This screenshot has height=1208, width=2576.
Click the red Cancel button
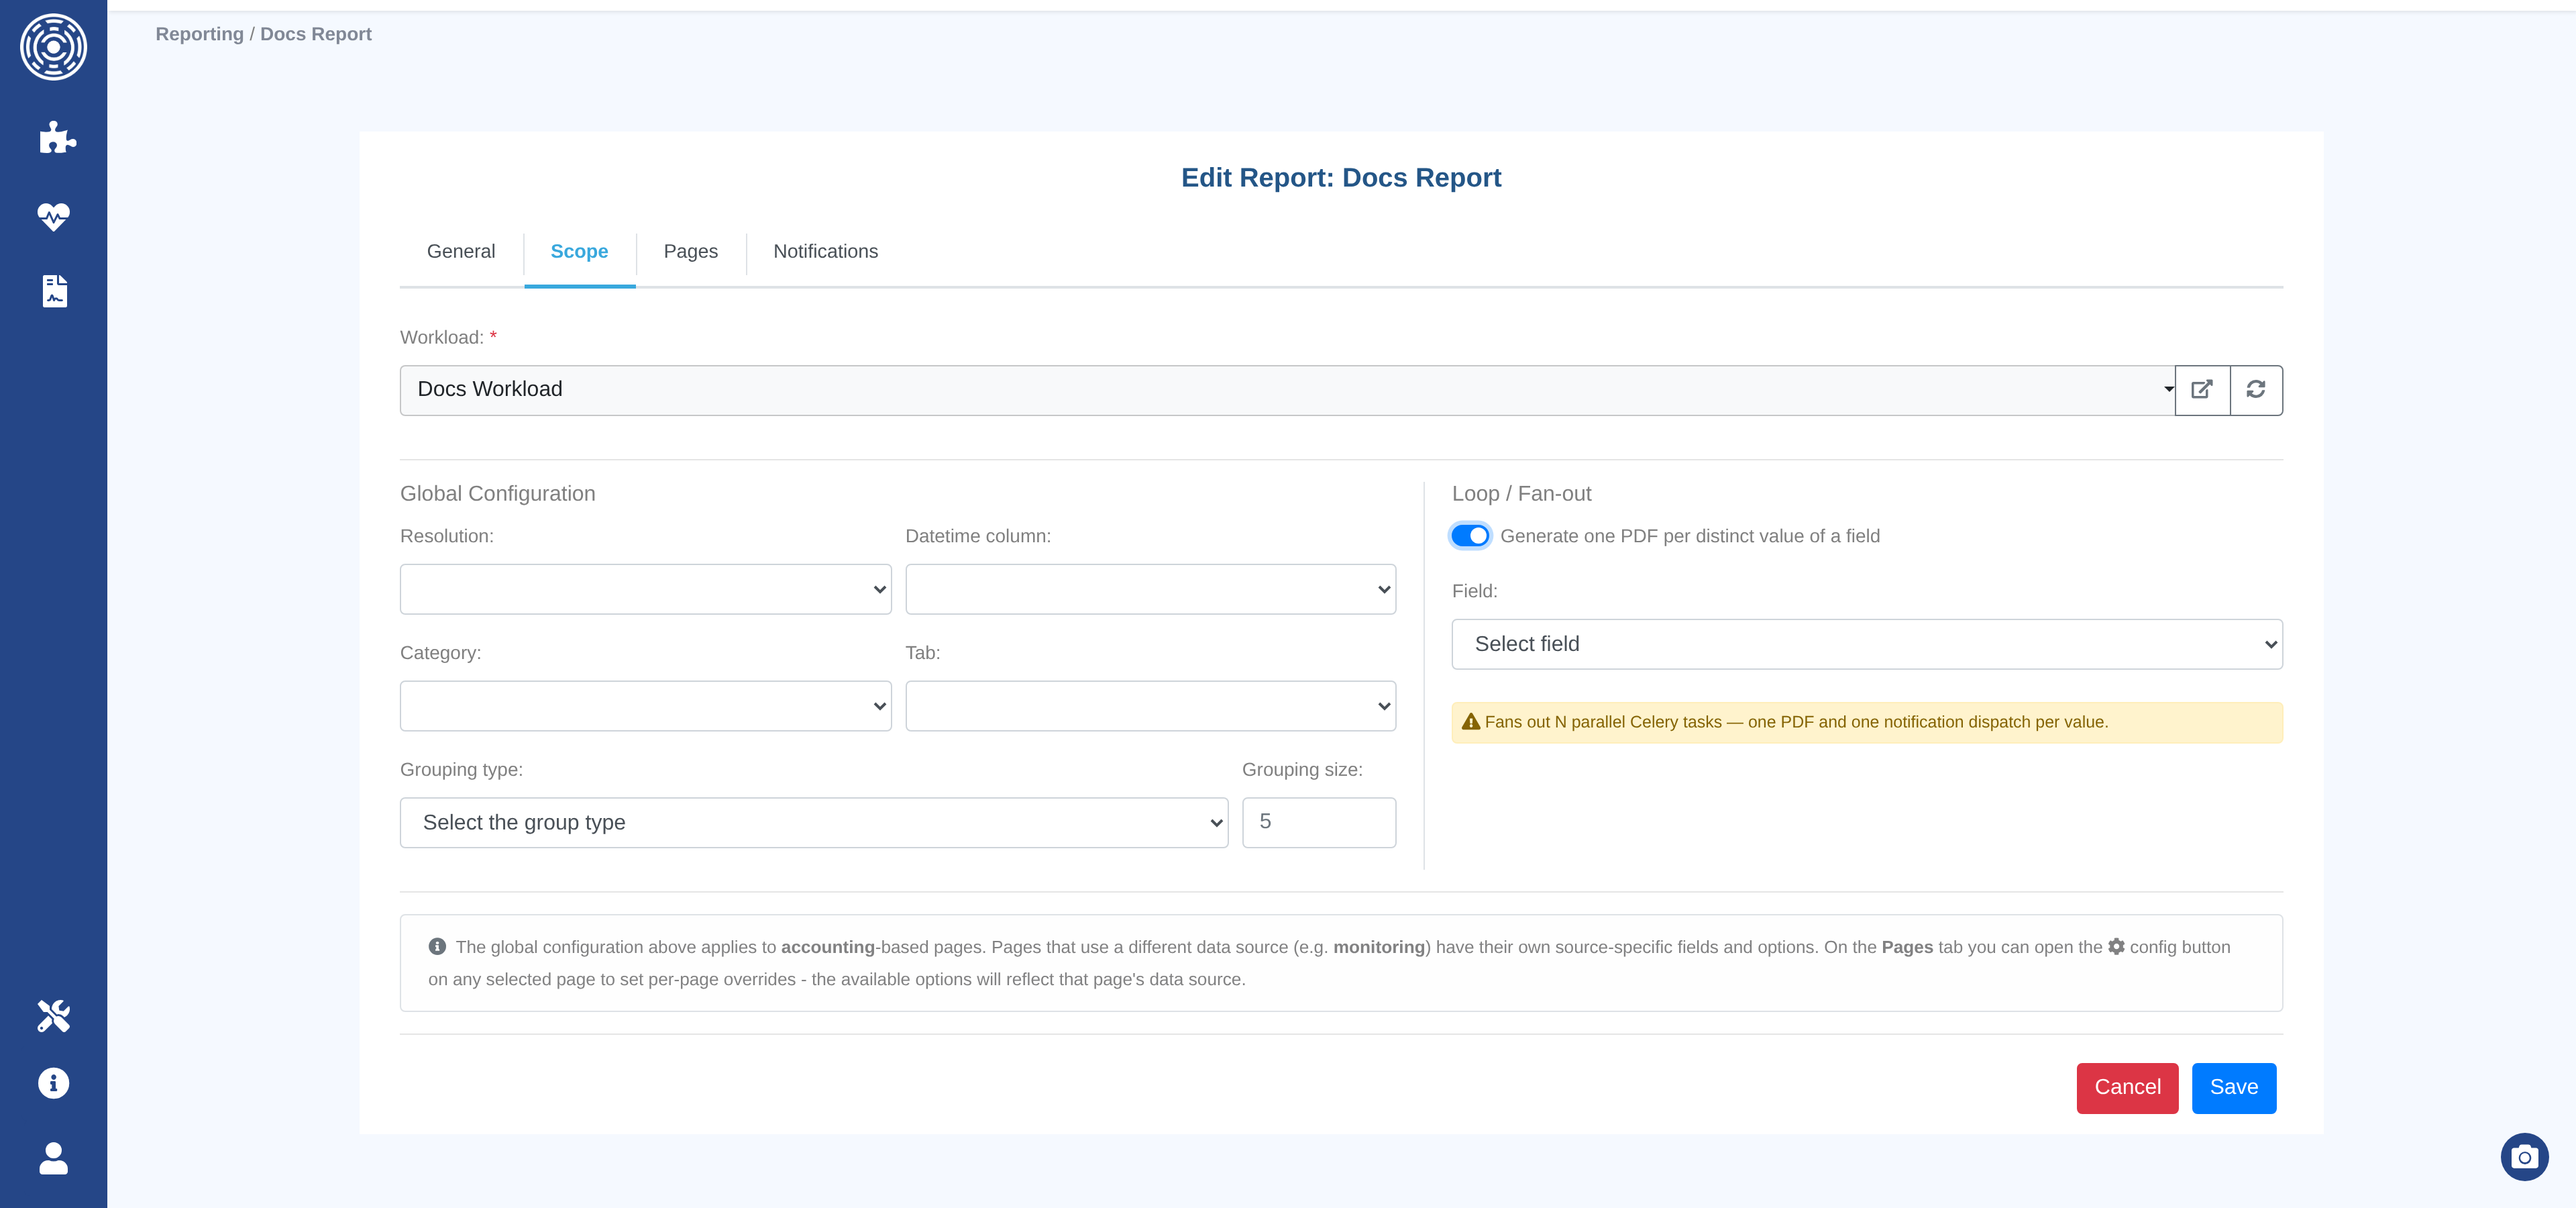[2127, 1088]
